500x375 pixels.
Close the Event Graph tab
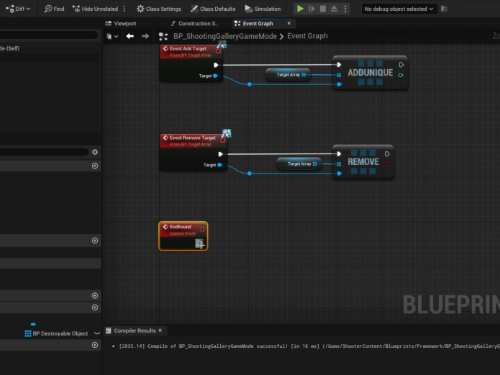point(289,23)
